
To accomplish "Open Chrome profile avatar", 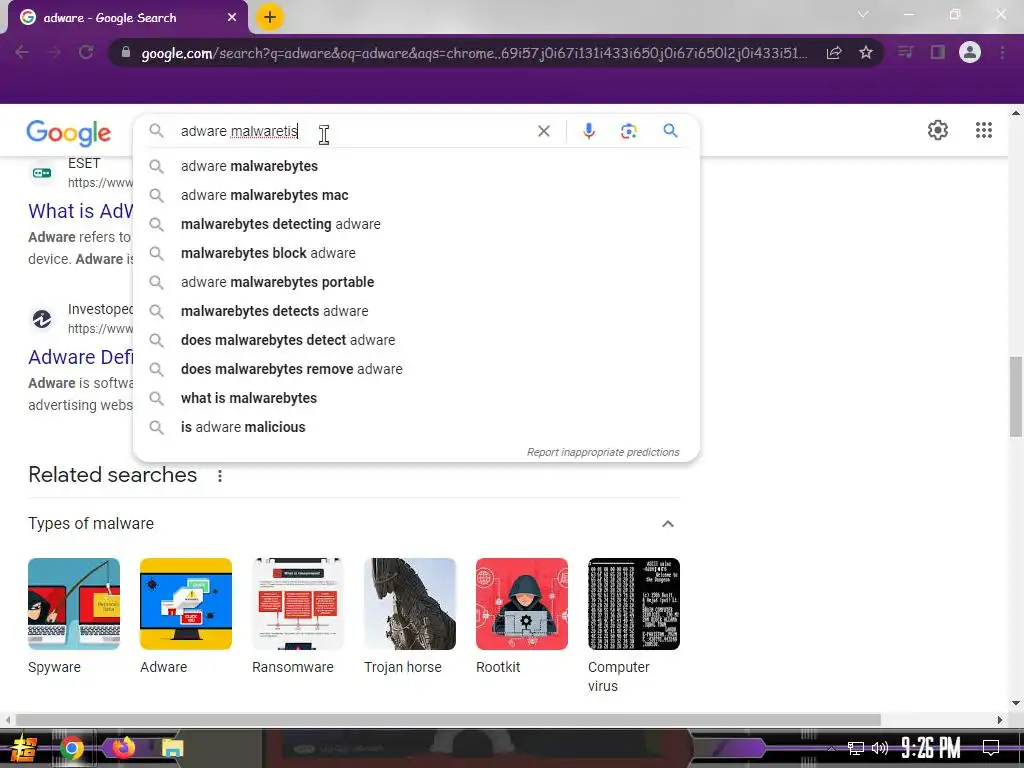I will pyautogui.click(x=970, y=52).
